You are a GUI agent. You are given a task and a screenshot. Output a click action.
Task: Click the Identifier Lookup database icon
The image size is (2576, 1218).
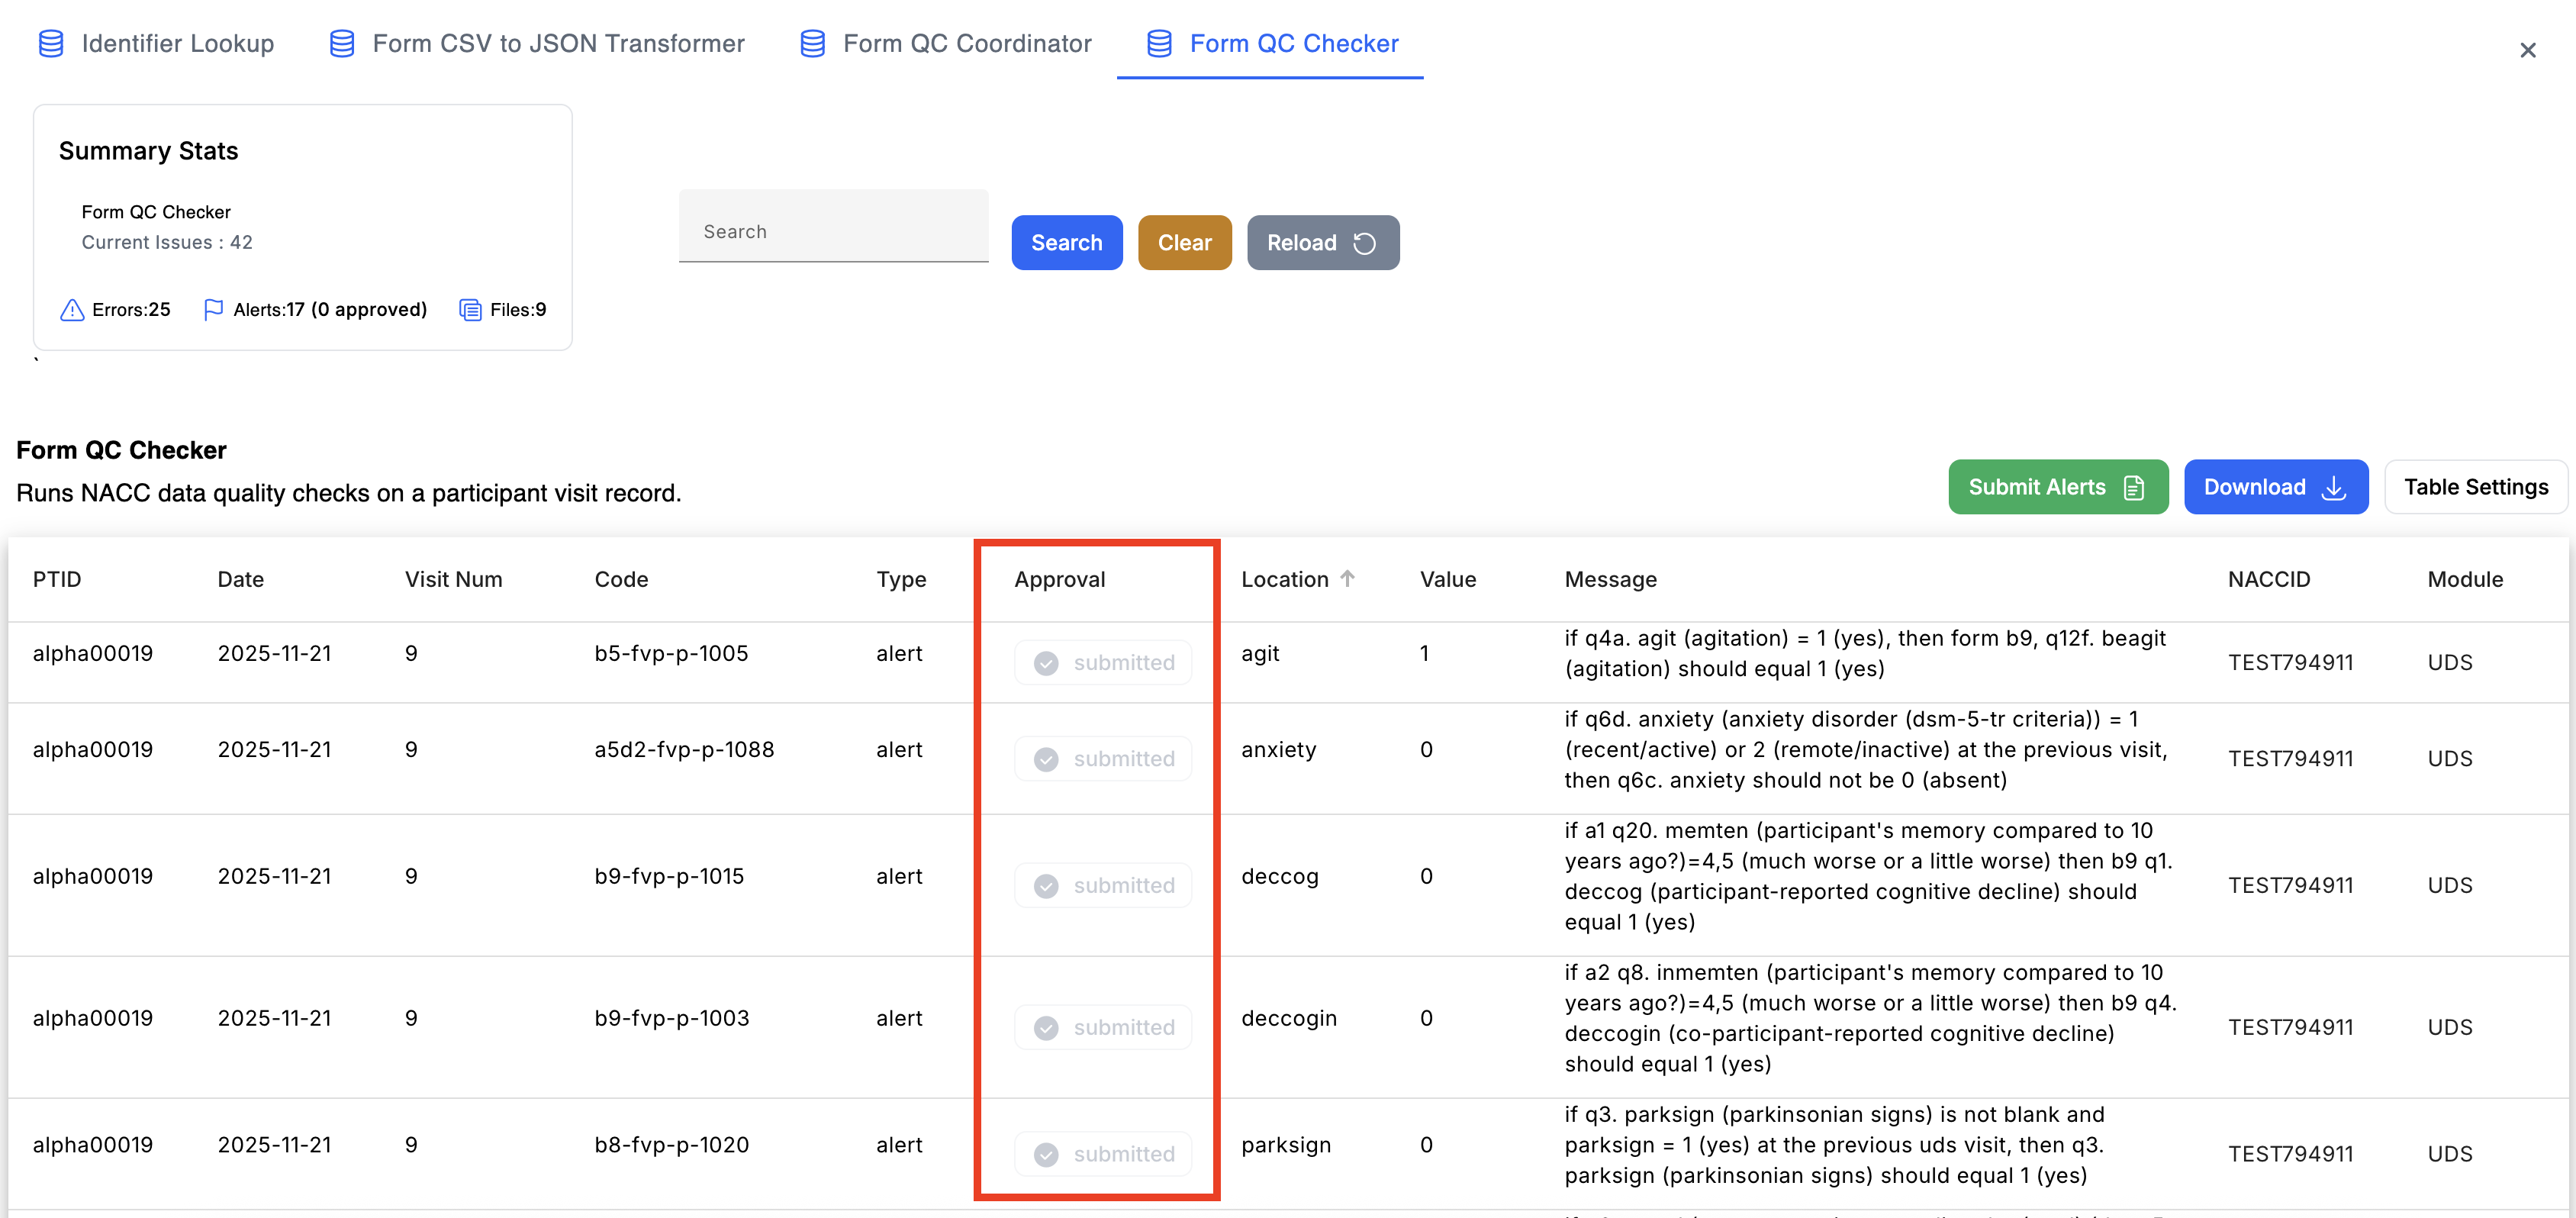(x=50, y=43)
